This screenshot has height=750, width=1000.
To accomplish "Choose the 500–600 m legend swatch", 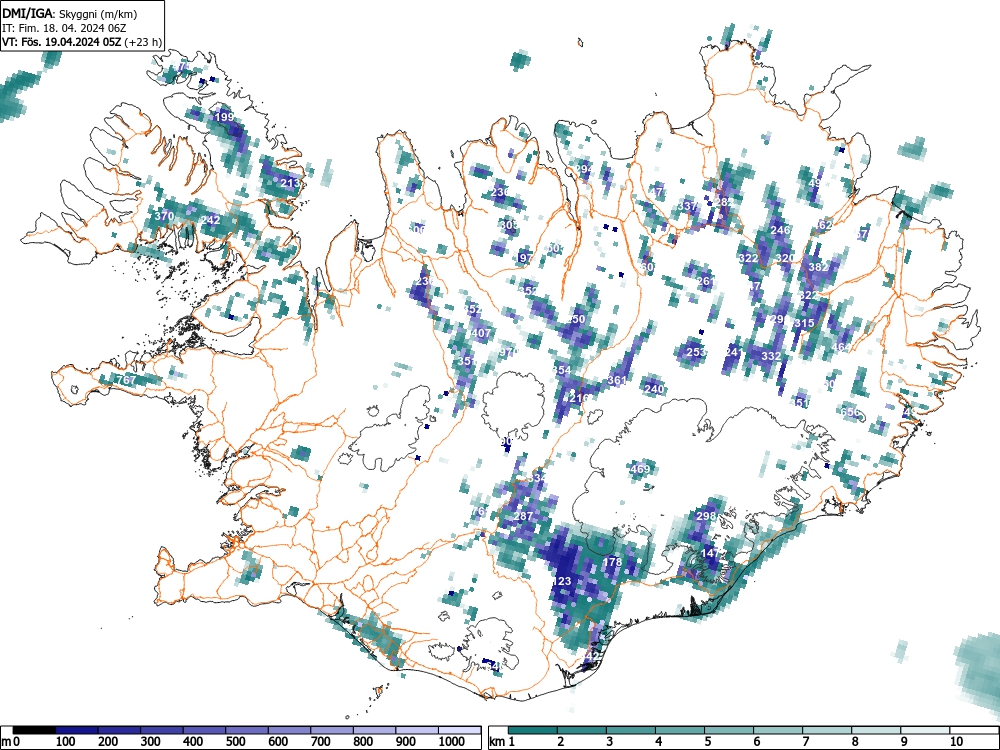I will 247,730.
